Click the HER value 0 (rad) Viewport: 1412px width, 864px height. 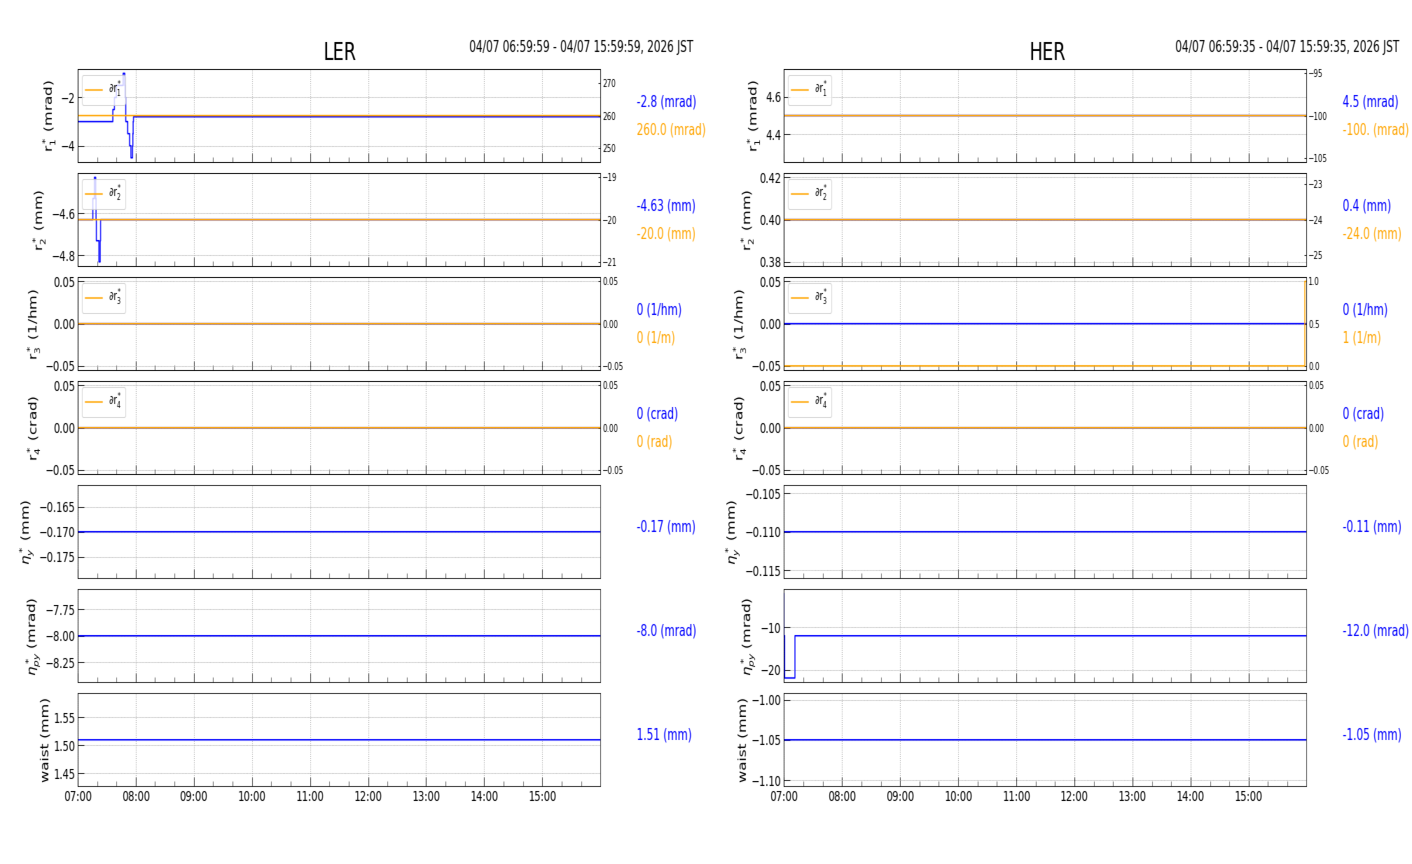pyautogui.click(x=1360, y=442)
